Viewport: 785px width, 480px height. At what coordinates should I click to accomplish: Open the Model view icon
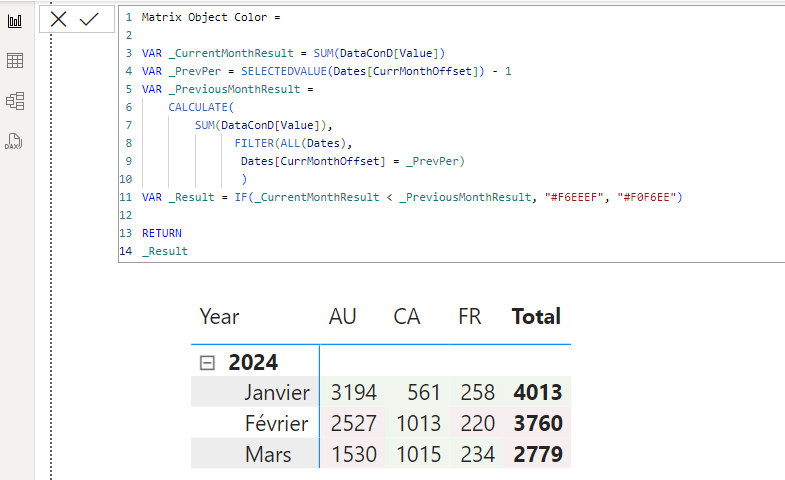(15, 101)
